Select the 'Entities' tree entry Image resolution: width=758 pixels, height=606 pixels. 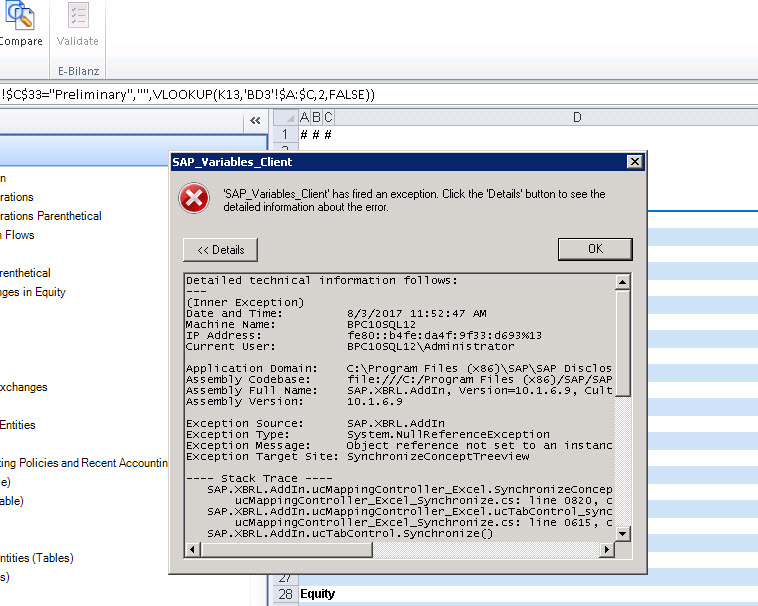18,425
